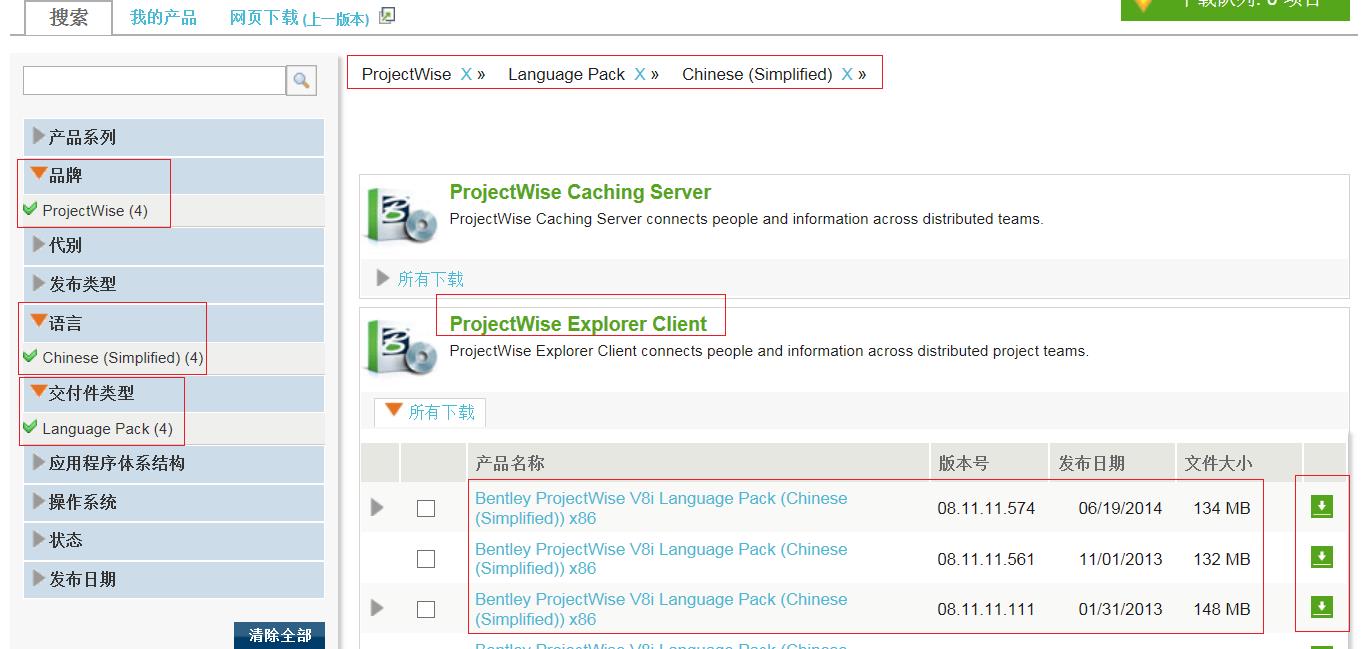Click the 版本号 column header
This screenshot has height=649, width=1363.
989,463
